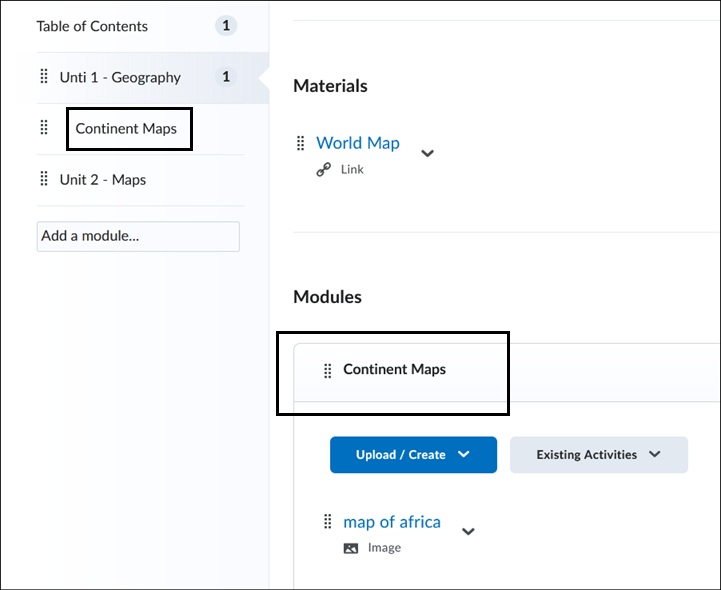This screenshot has height=590, width=721.
Task: Click the Continent Maps module title in Modules
Action: 394,370
